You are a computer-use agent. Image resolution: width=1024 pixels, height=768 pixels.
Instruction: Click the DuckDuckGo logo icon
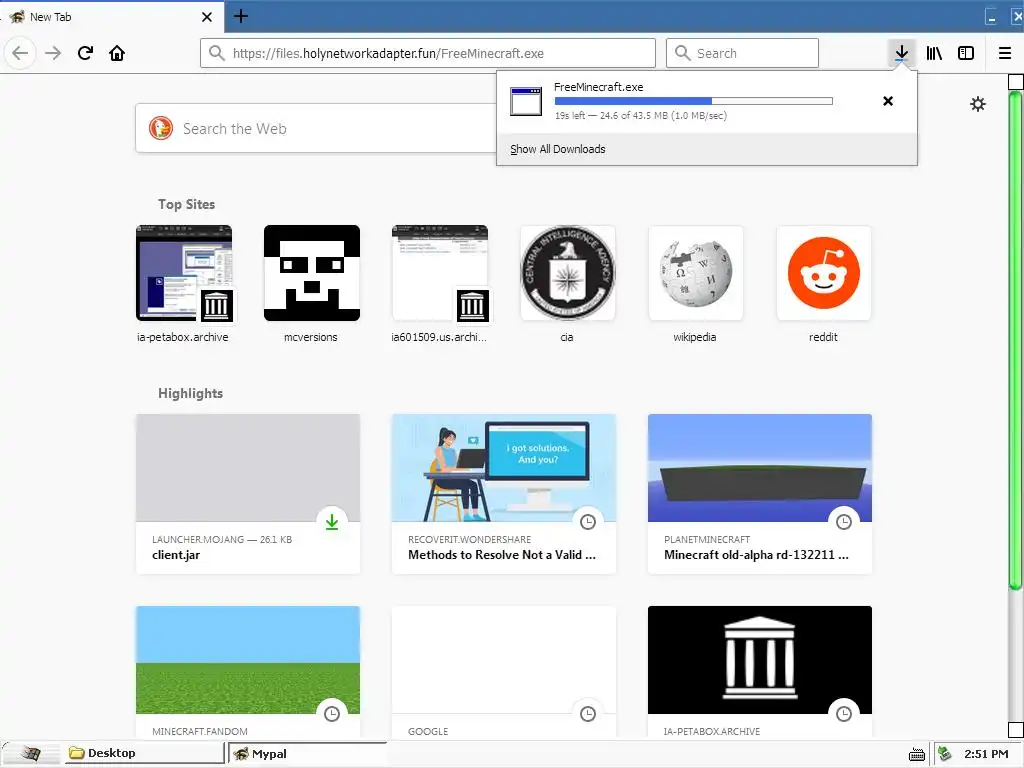(160, 128)
